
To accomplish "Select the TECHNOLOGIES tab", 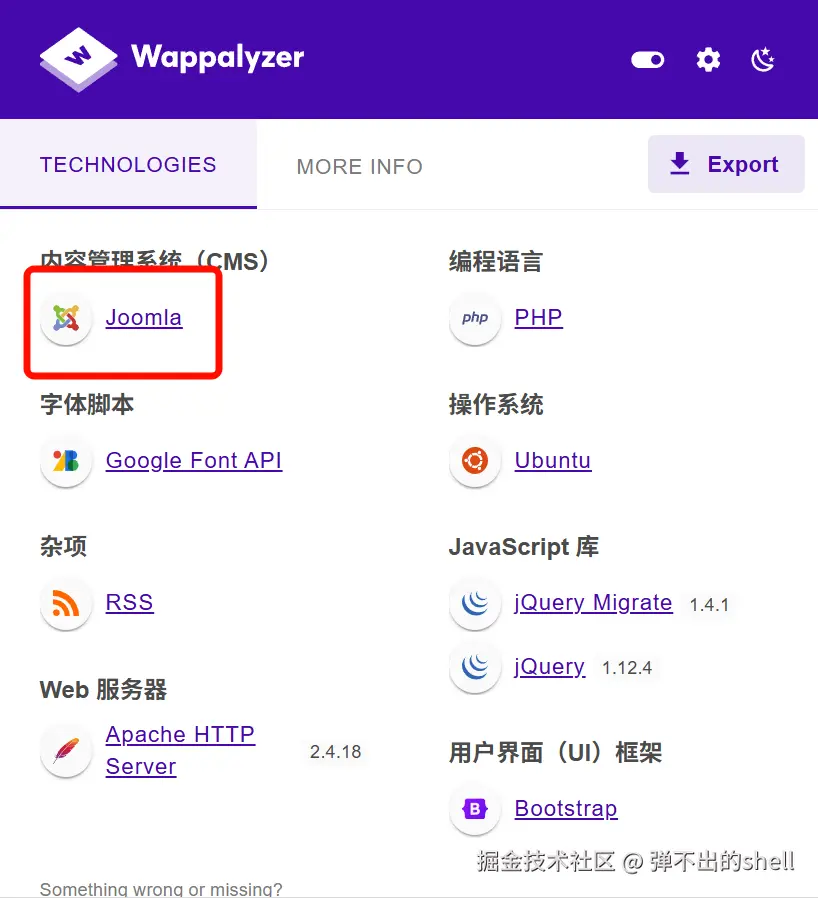I will click(128, 165).
